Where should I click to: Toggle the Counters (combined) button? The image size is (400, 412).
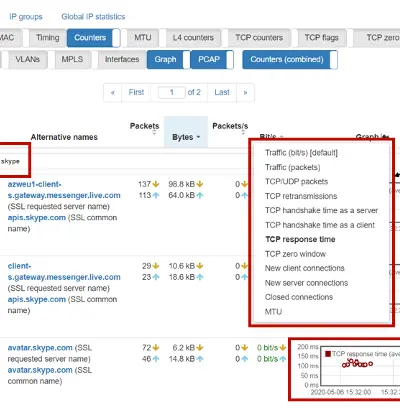coord(290,59)
